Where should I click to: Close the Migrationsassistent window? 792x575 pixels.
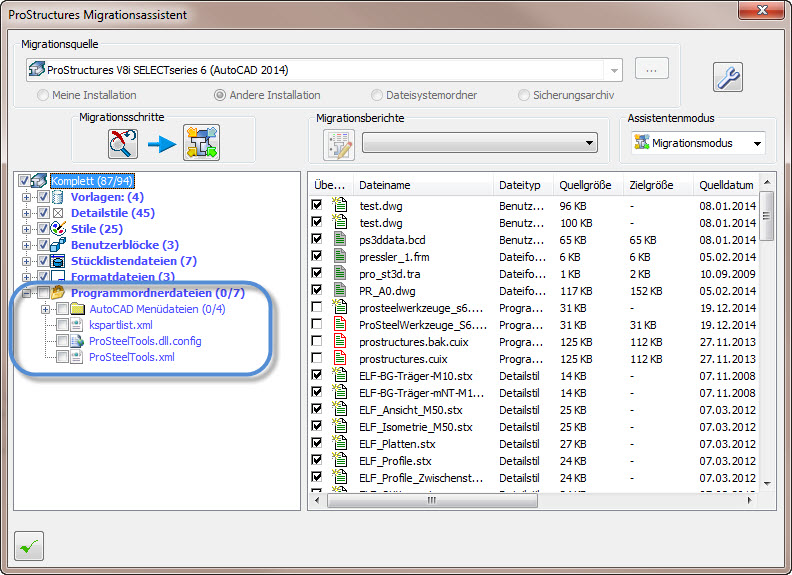(x=762, y=10)
